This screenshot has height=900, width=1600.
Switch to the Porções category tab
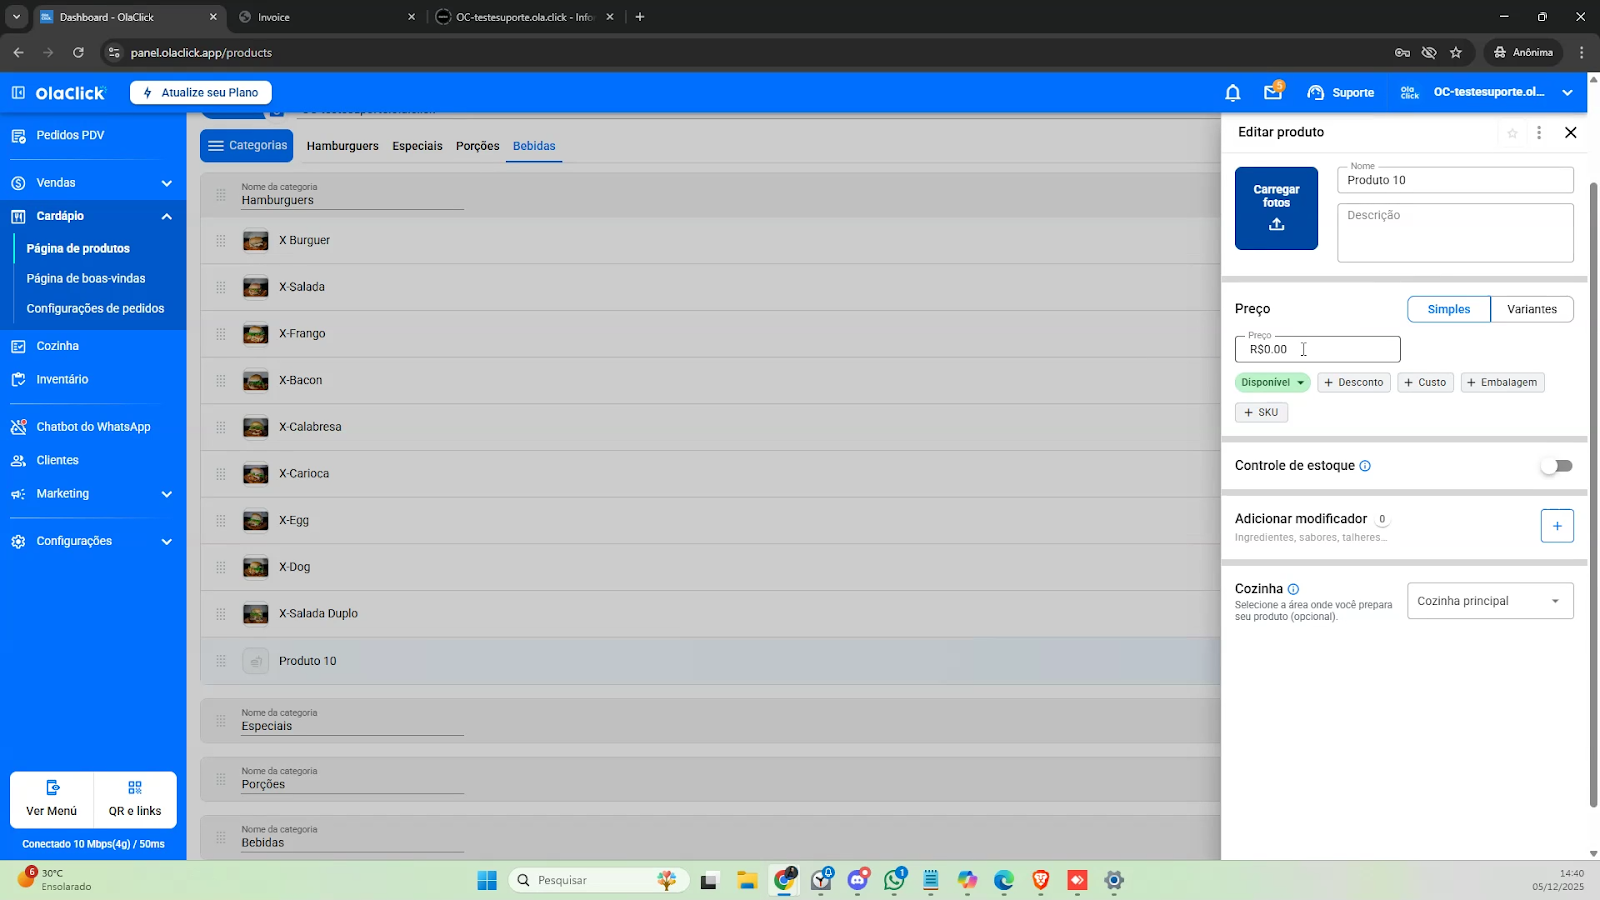click(x=477, y=146)
